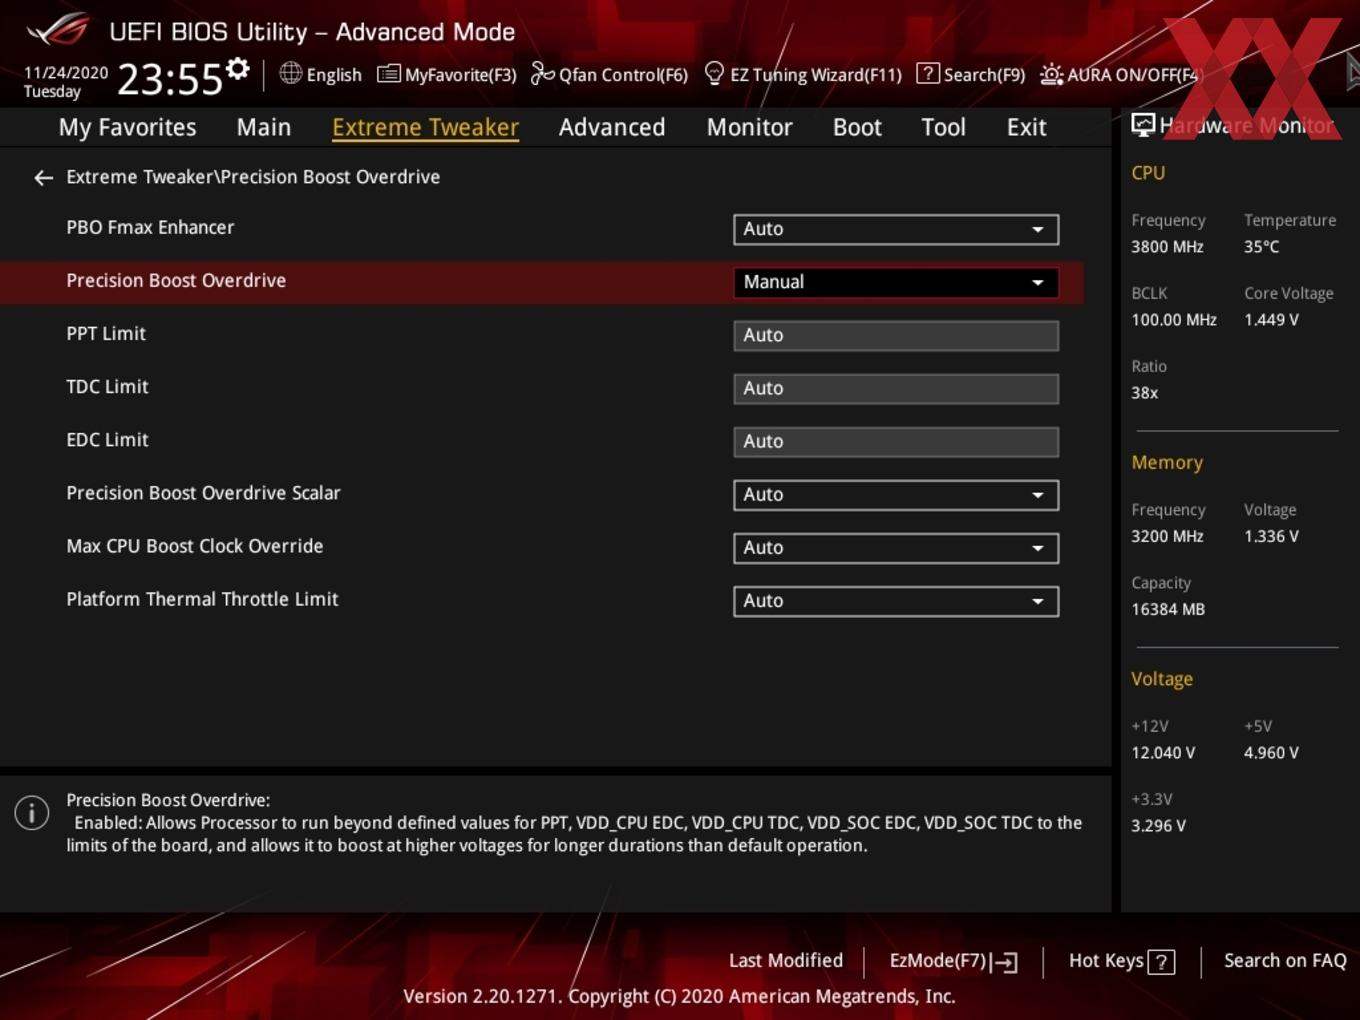Image resolution: width=1360 pixels, height=1020 pixels.
Task: Switch to EzMode(F7)
Action: point(953,961)
